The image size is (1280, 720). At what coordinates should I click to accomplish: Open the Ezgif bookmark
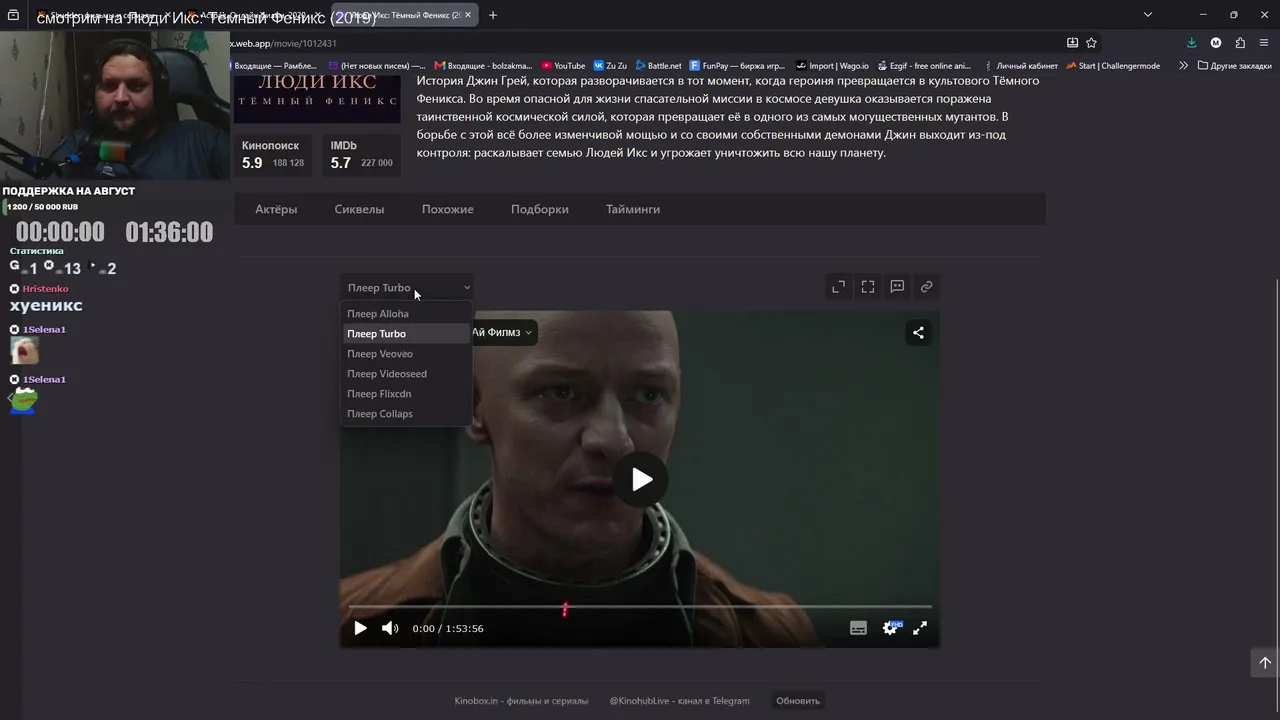(924, 66)
